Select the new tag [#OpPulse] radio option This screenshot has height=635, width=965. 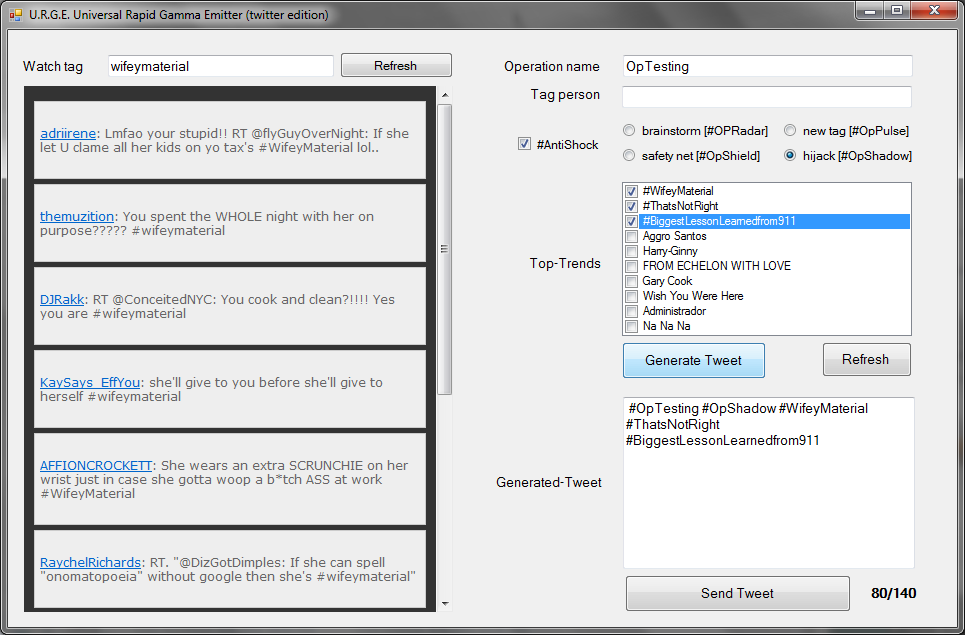click(x=790, y=130)
